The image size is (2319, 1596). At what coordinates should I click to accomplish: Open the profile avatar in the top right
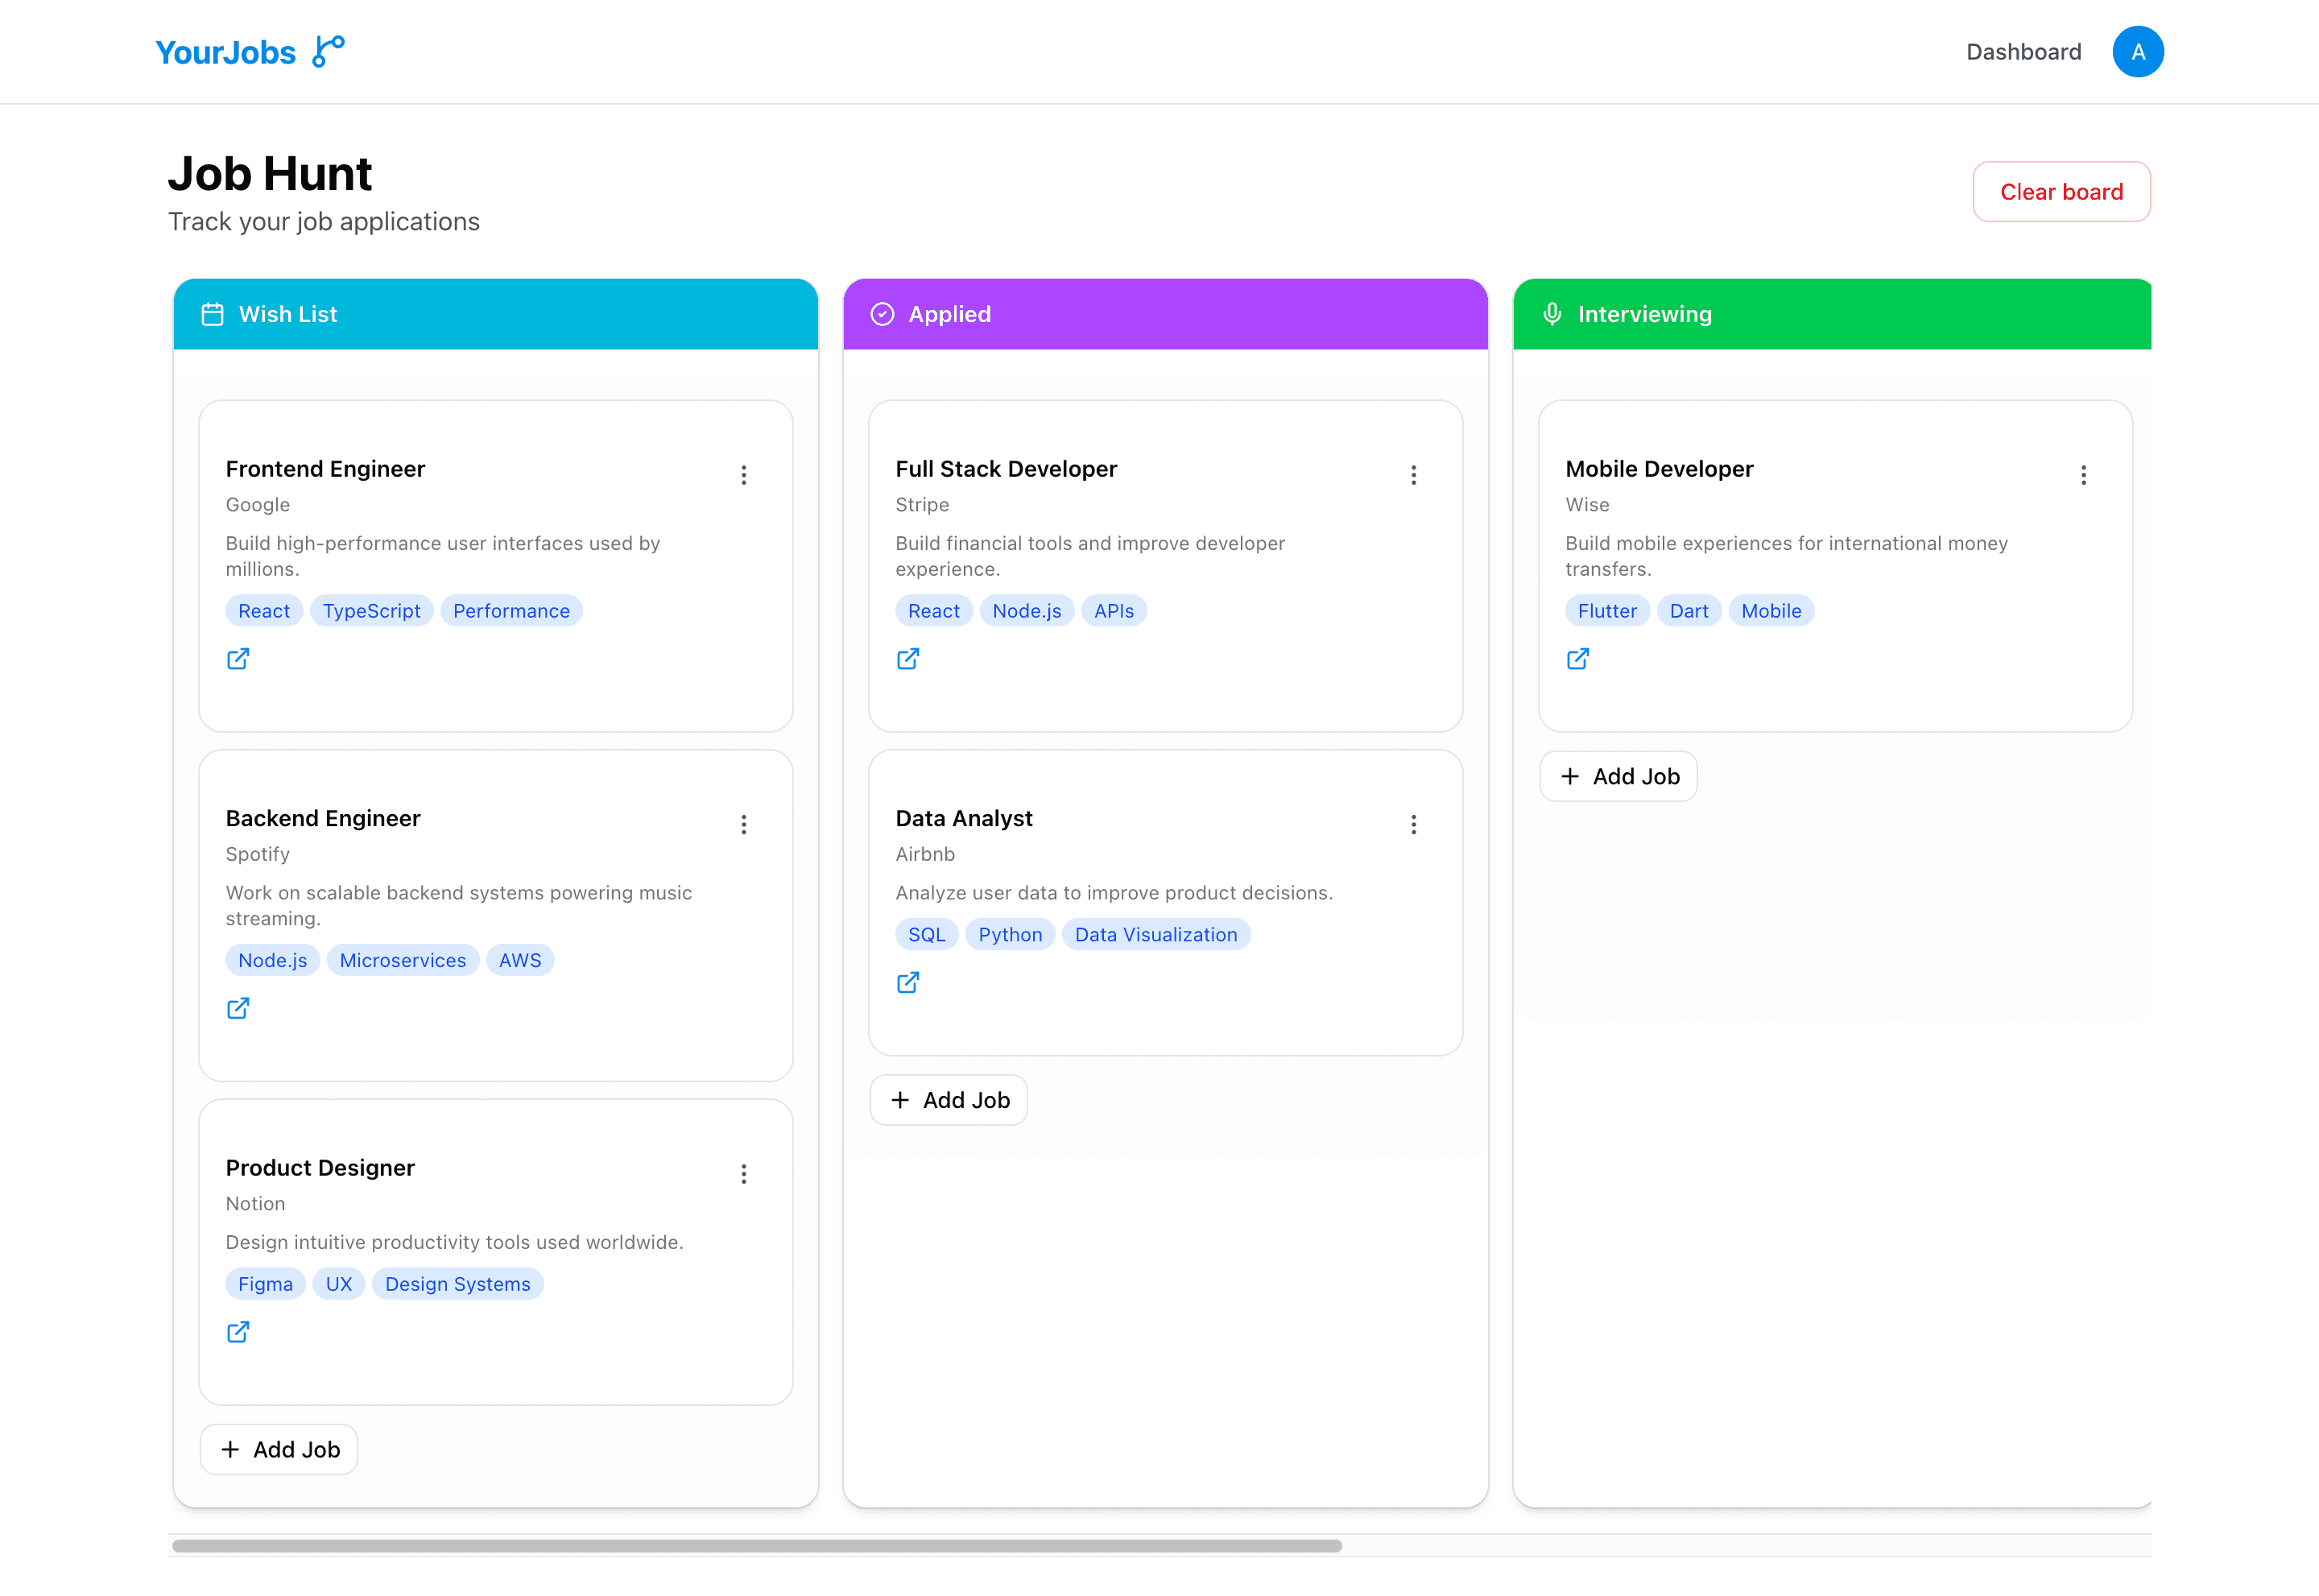[2138, 51]
